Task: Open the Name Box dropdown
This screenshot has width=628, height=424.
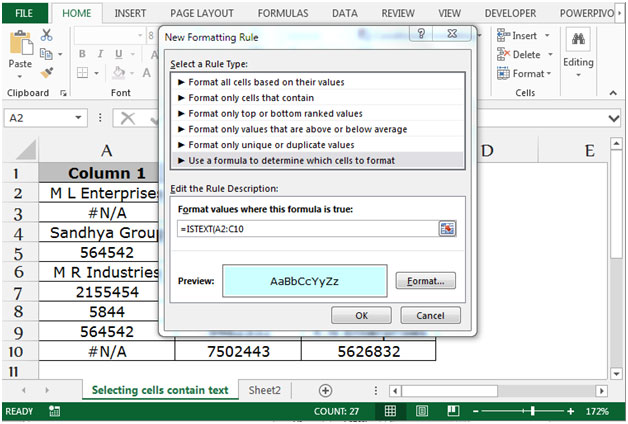Action: pos(78,118)
